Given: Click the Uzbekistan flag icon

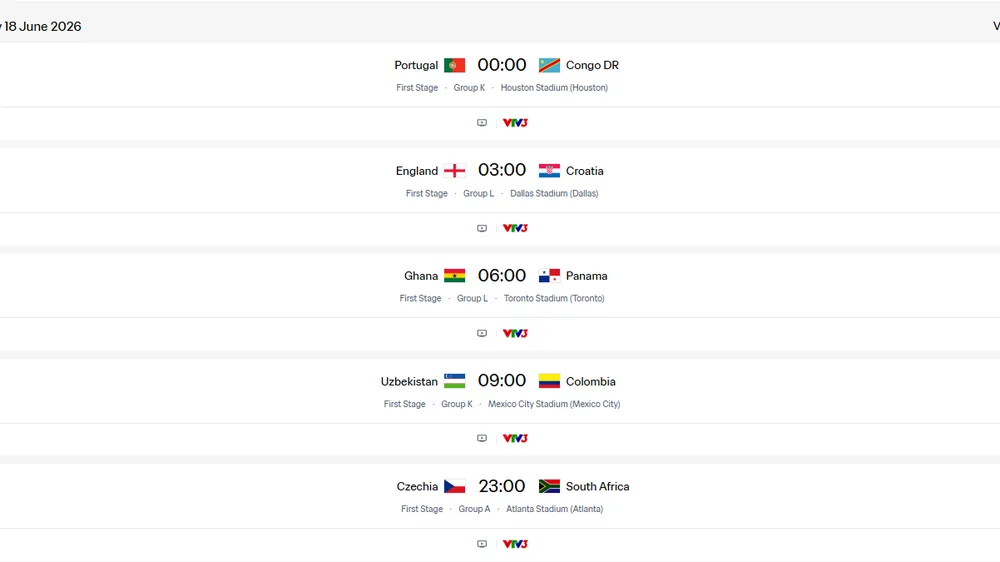Looking at the screenshot, I should pyautogui.click(x=455, y=381).
